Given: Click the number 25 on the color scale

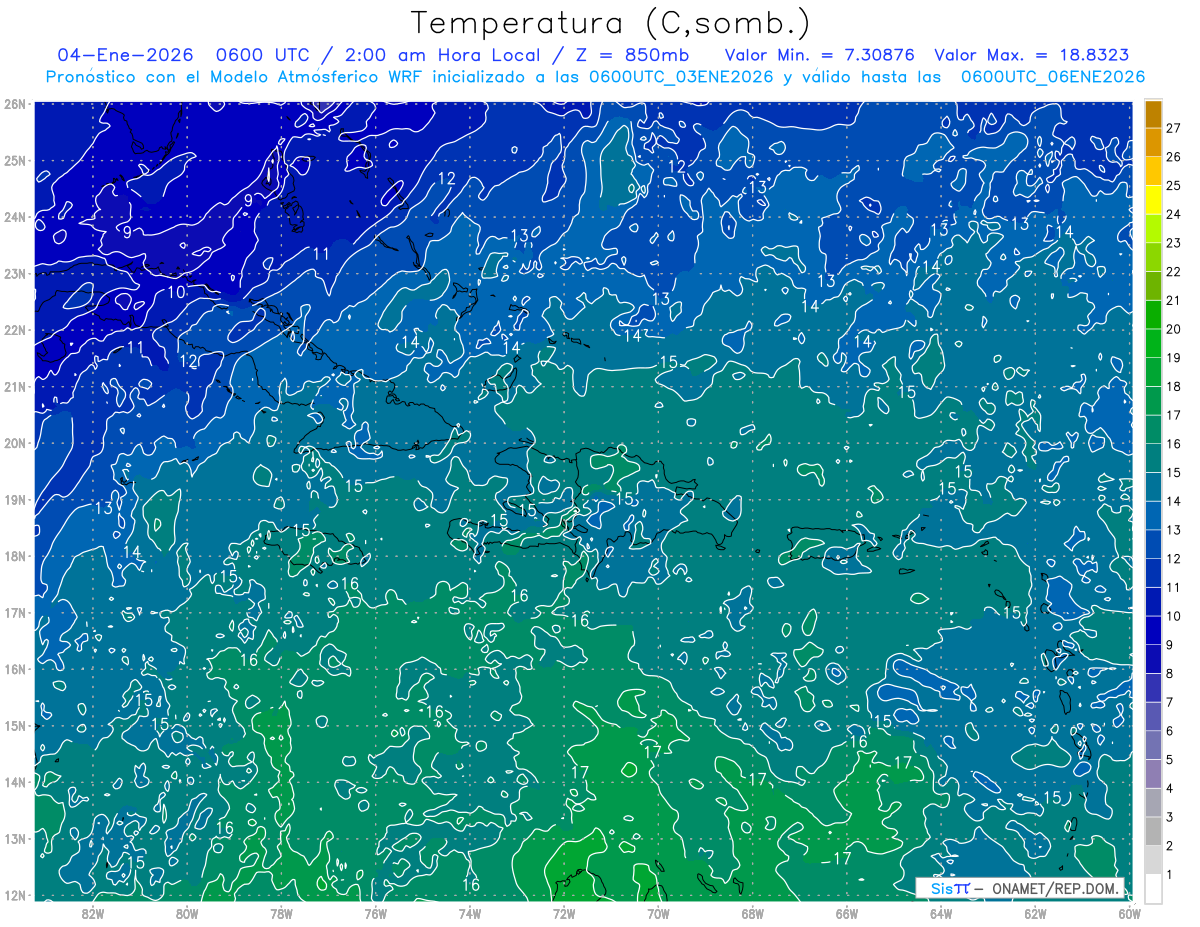Looking at the screenshot, I should click(x=1173, y=186).
